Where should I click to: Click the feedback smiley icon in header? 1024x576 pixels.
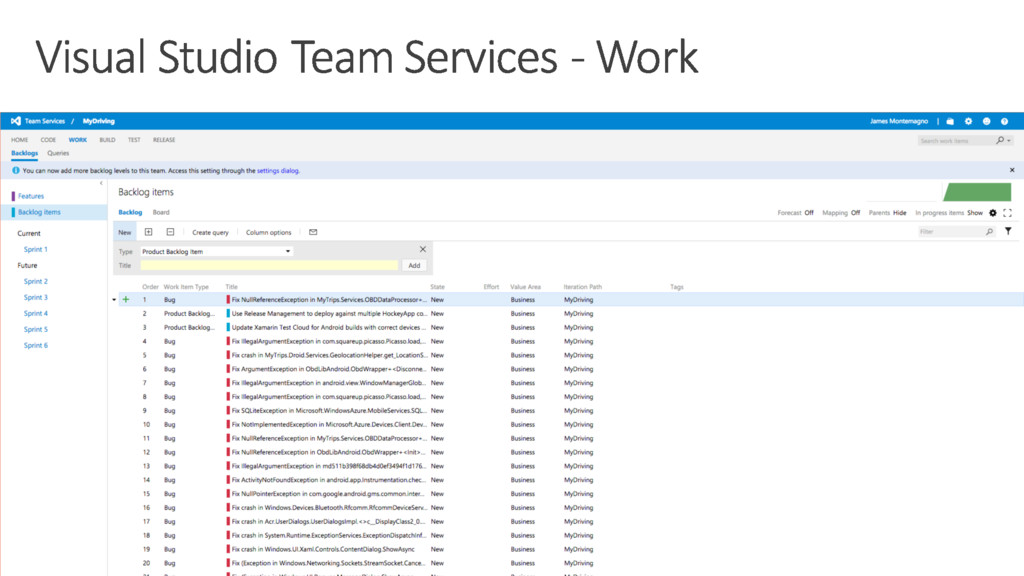pos(987,121)
